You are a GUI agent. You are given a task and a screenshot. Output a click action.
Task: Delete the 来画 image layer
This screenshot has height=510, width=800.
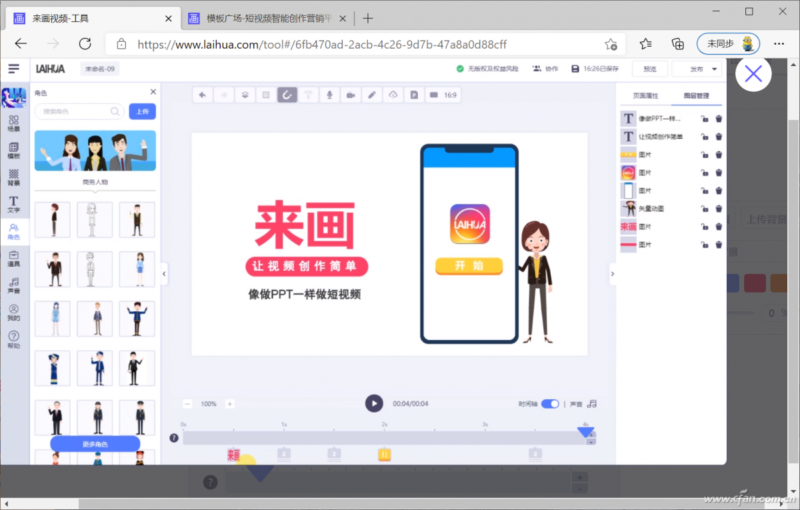pyautogui.click(x=719, y=226)
